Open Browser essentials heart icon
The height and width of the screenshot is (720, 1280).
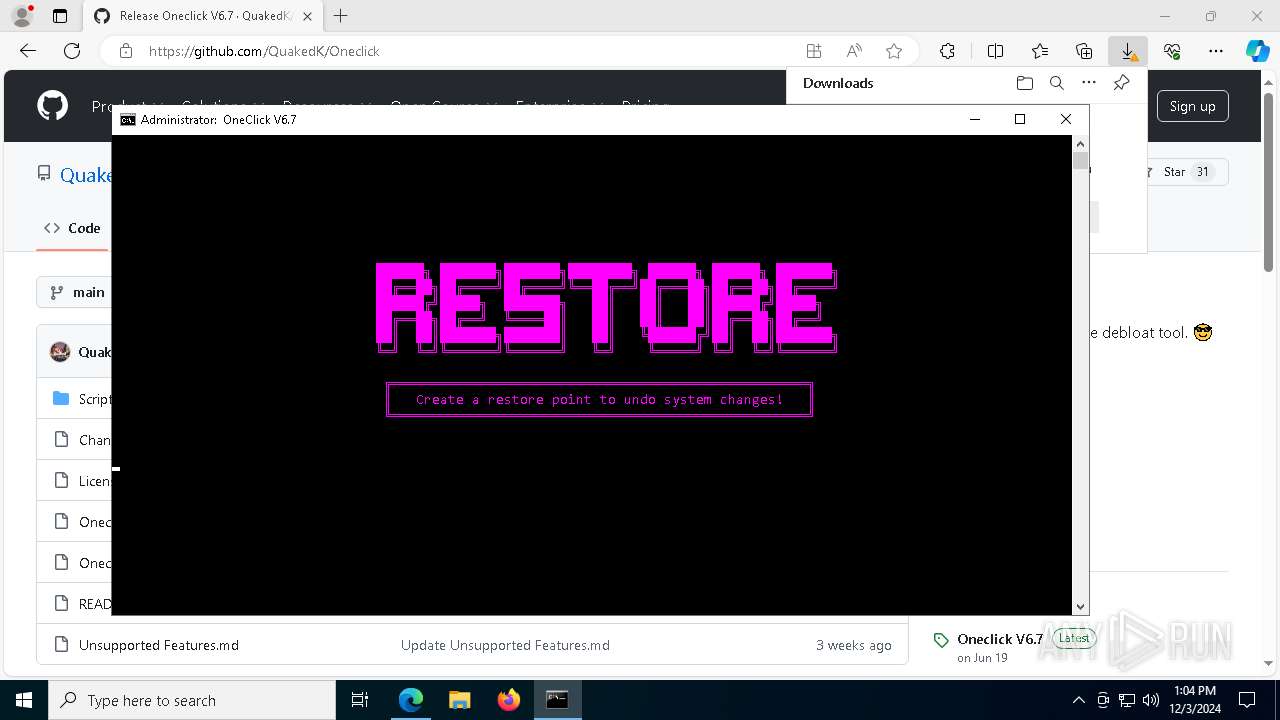click(x=1172, y=51)
